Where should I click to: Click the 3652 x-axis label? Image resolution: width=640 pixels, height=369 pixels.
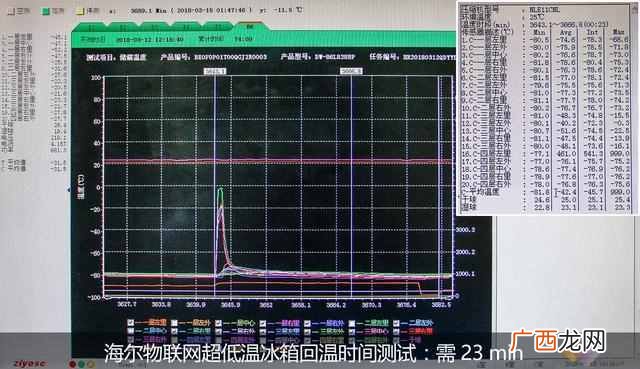266,305
